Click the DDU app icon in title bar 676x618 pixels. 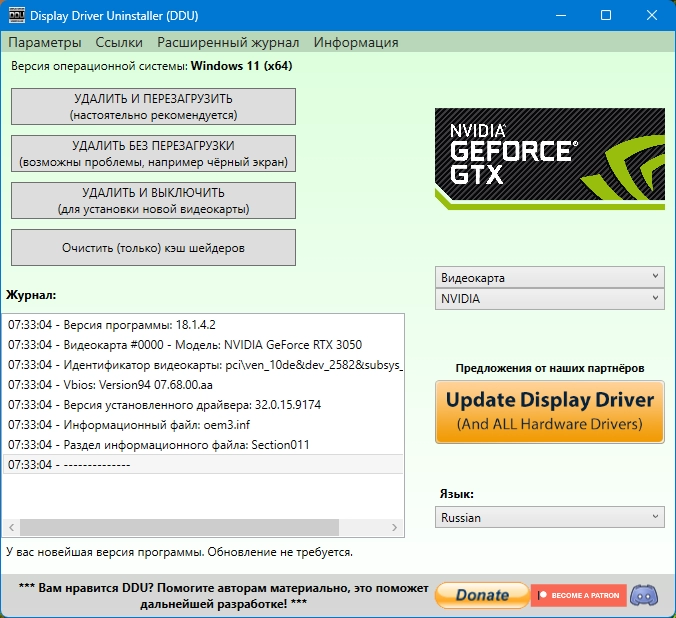tap(17, 16)
